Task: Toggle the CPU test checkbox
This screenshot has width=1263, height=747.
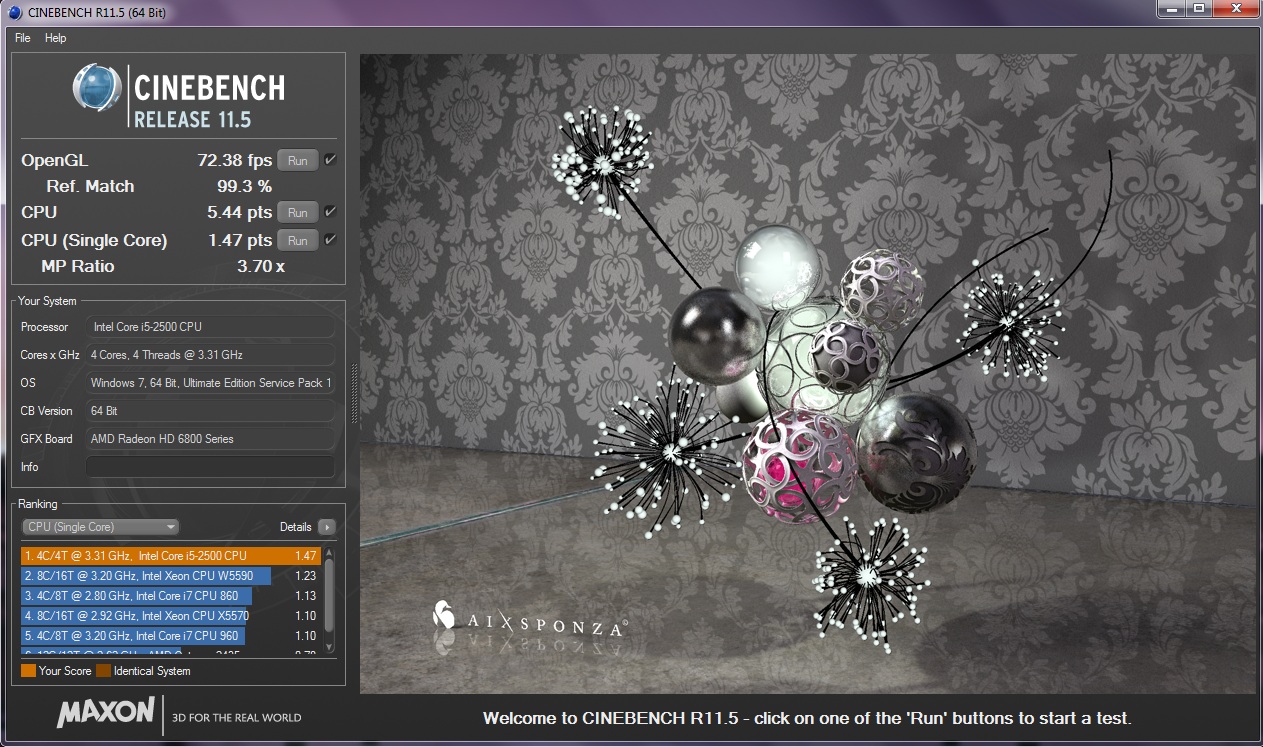Action: coord(331,211)
